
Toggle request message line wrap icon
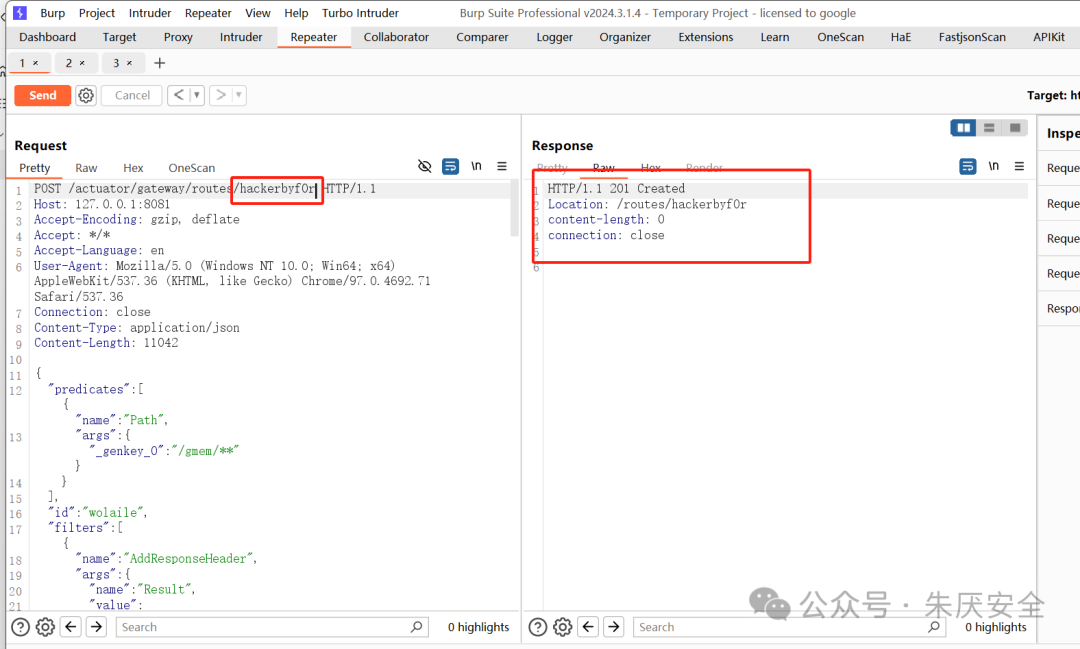[x=450, y=166]
